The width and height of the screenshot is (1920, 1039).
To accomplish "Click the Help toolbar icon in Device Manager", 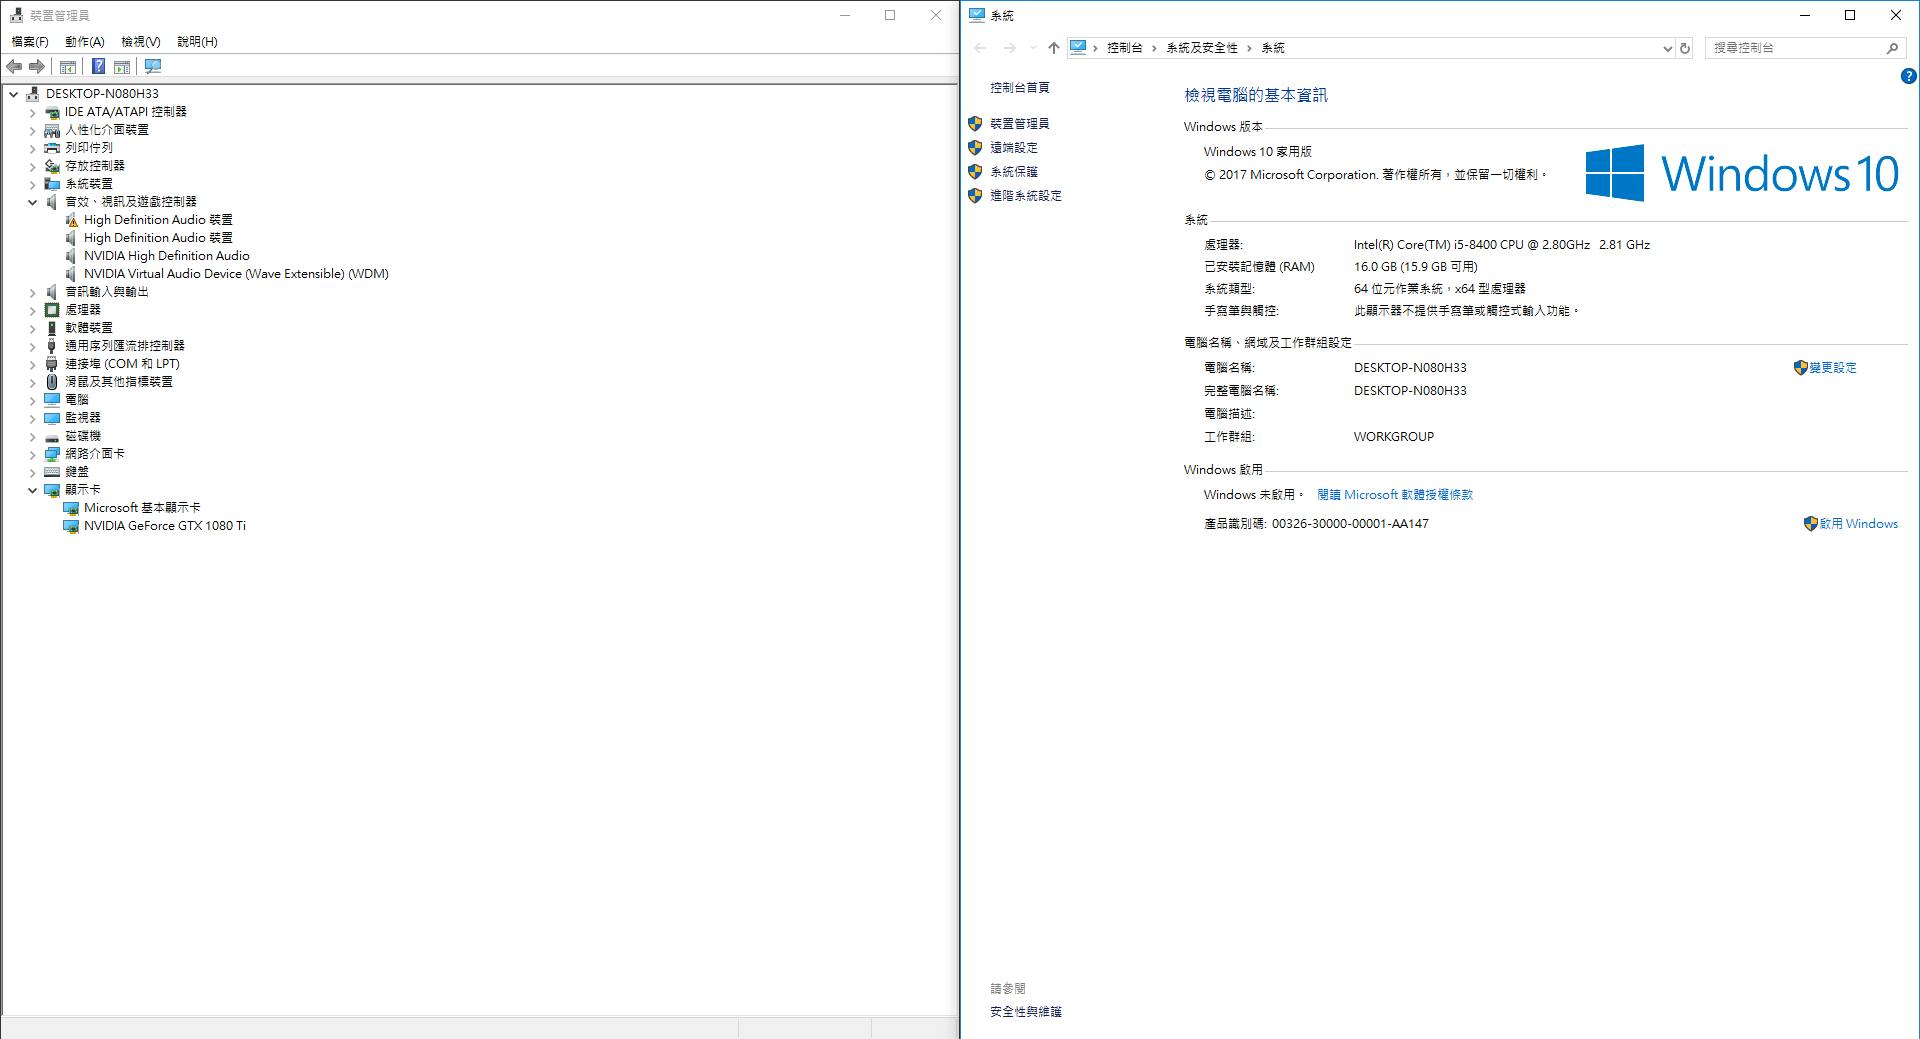I will pyautogui.click(x=98, y=67).
